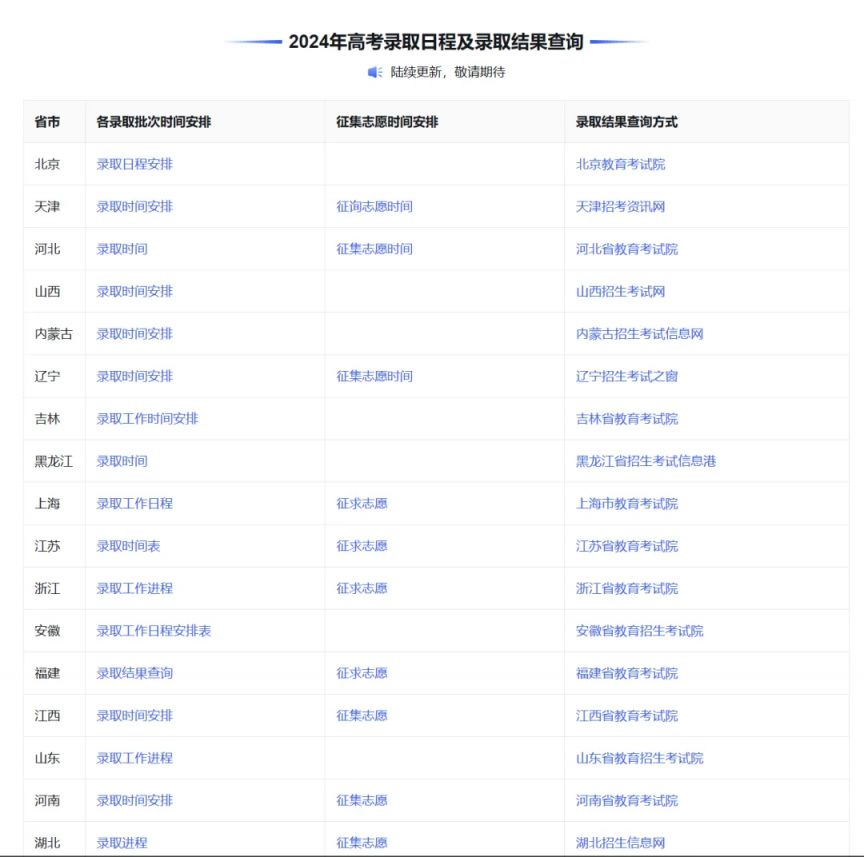Visit 浙江省教育考试院 link
The width and height of the screenshot is (864, 857).
tap(627, 589)
